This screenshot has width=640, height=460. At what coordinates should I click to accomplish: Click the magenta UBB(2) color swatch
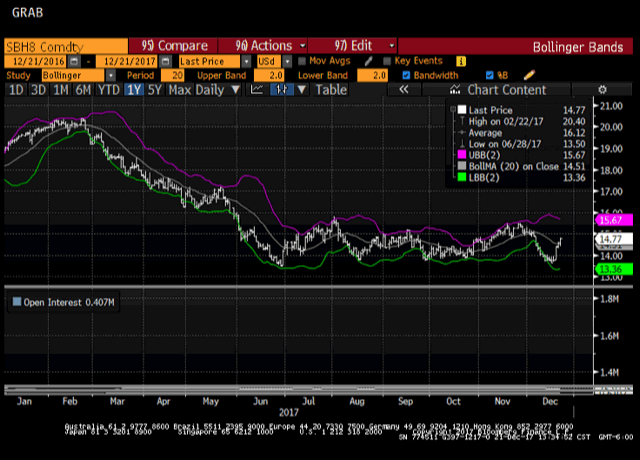click(x=462, y=155)
